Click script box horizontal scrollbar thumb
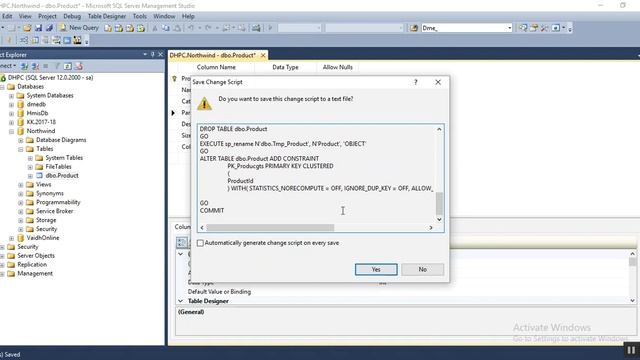The width and height of the screenshot is (640, 360). coord(270,228)
